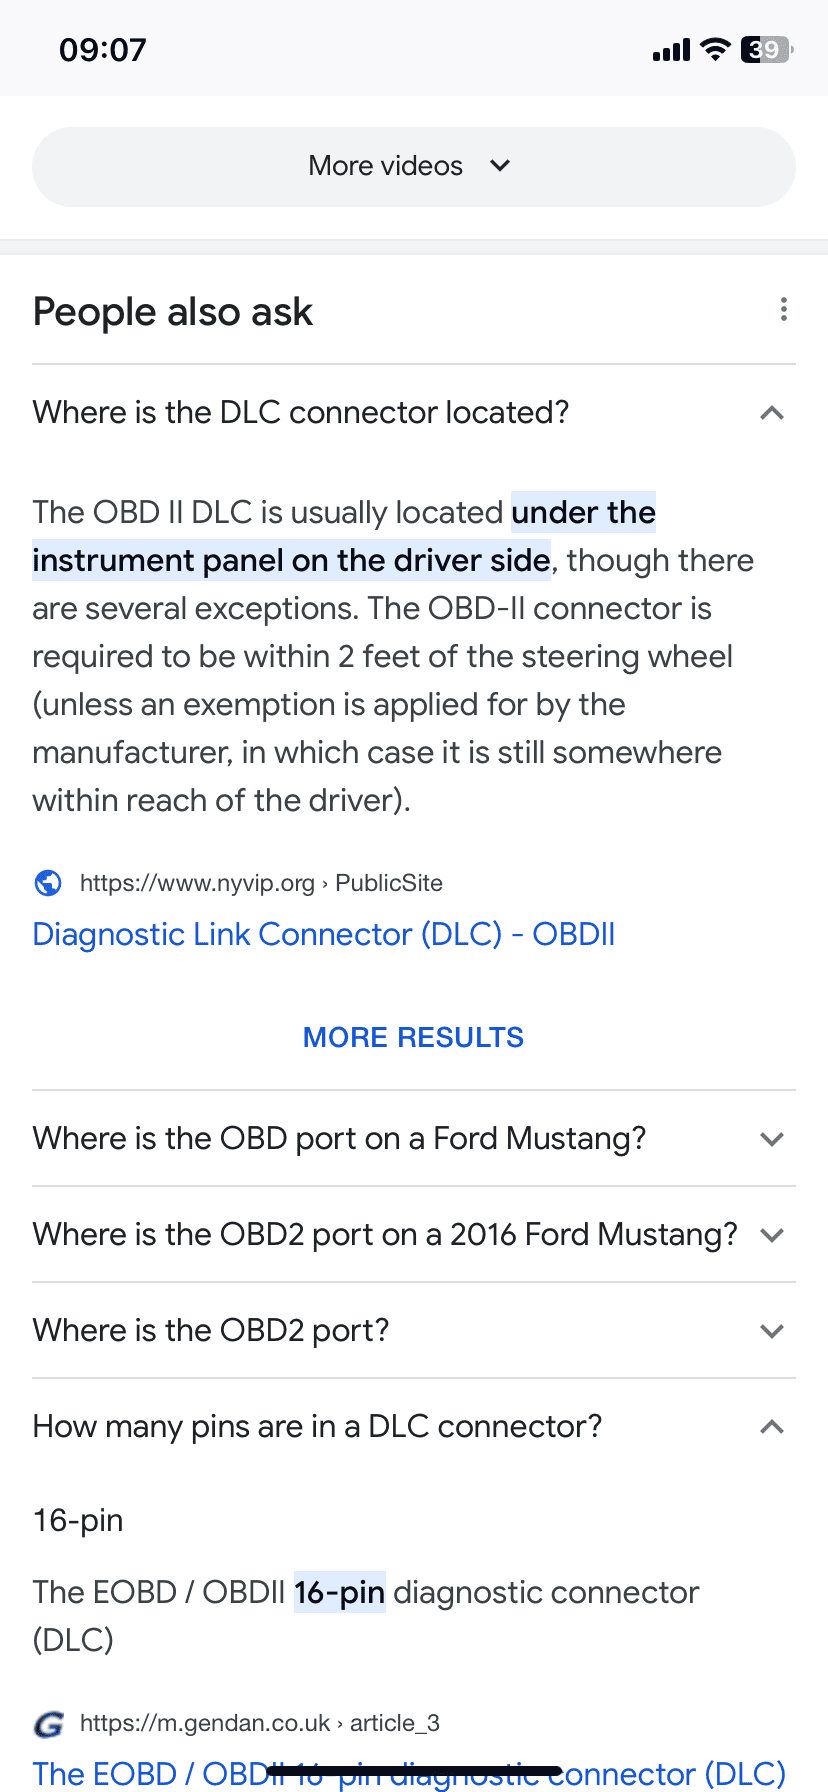Image resolution: width=828 pixels, height=1792 pixels.
Task: Tap the nyvip.org globe favicon
Action: [48, 883]
